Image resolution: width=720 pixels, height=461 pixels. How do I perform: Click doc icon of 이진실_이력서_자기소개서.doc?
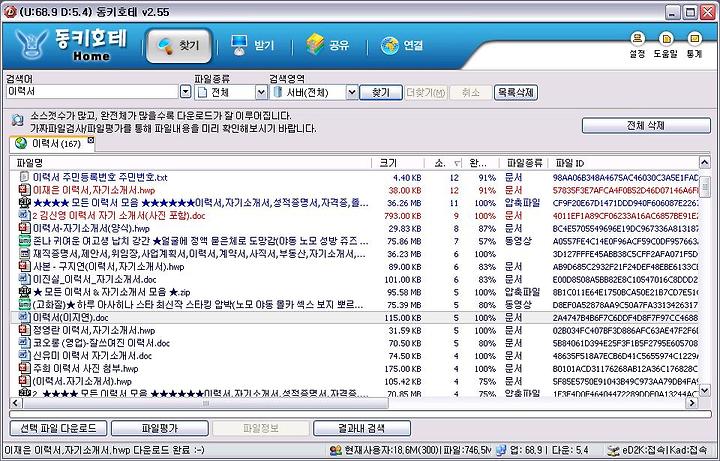pyautogui.click(x=24, y=279)
